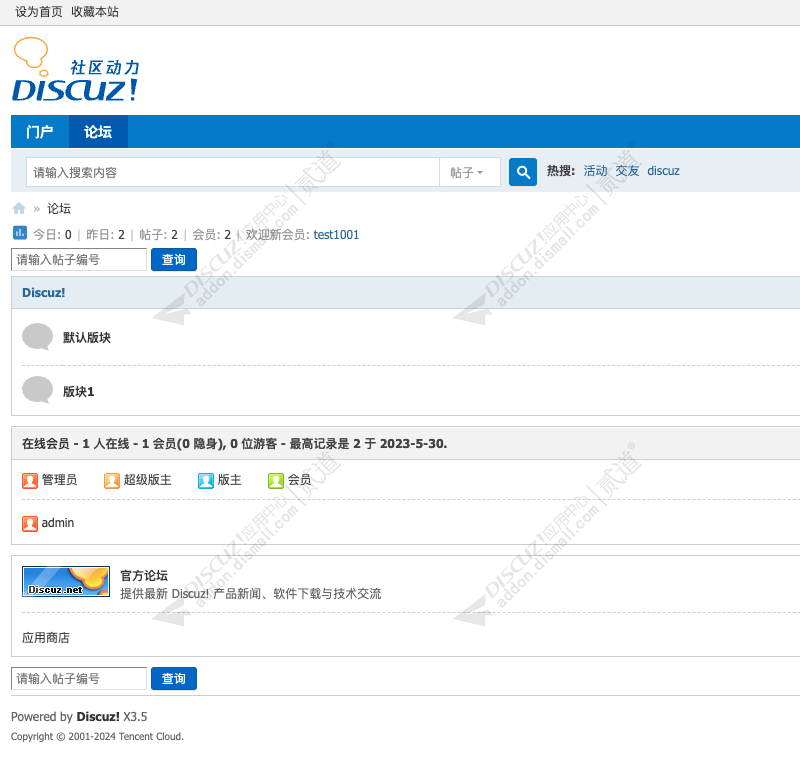Click the magnifier search button
The width and height of the screenshot is (800, 779).
[x=522, y=172]
